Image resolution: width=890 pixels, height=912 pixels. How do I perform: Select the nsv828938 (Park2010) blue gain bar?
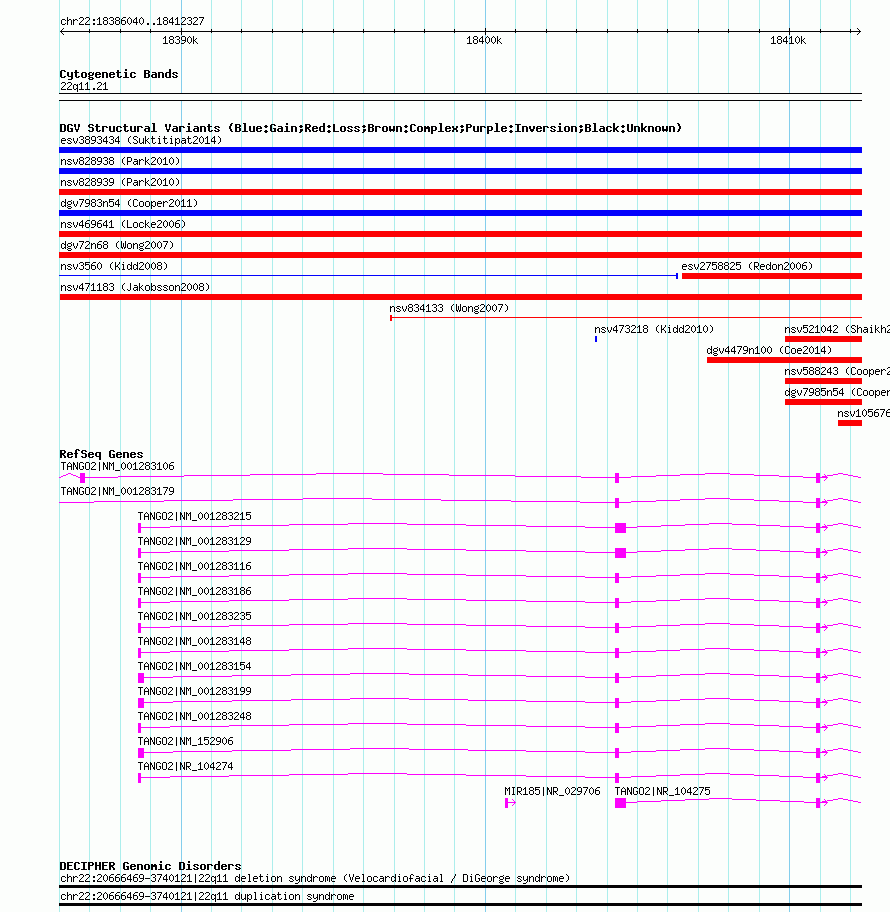[460, 171]
